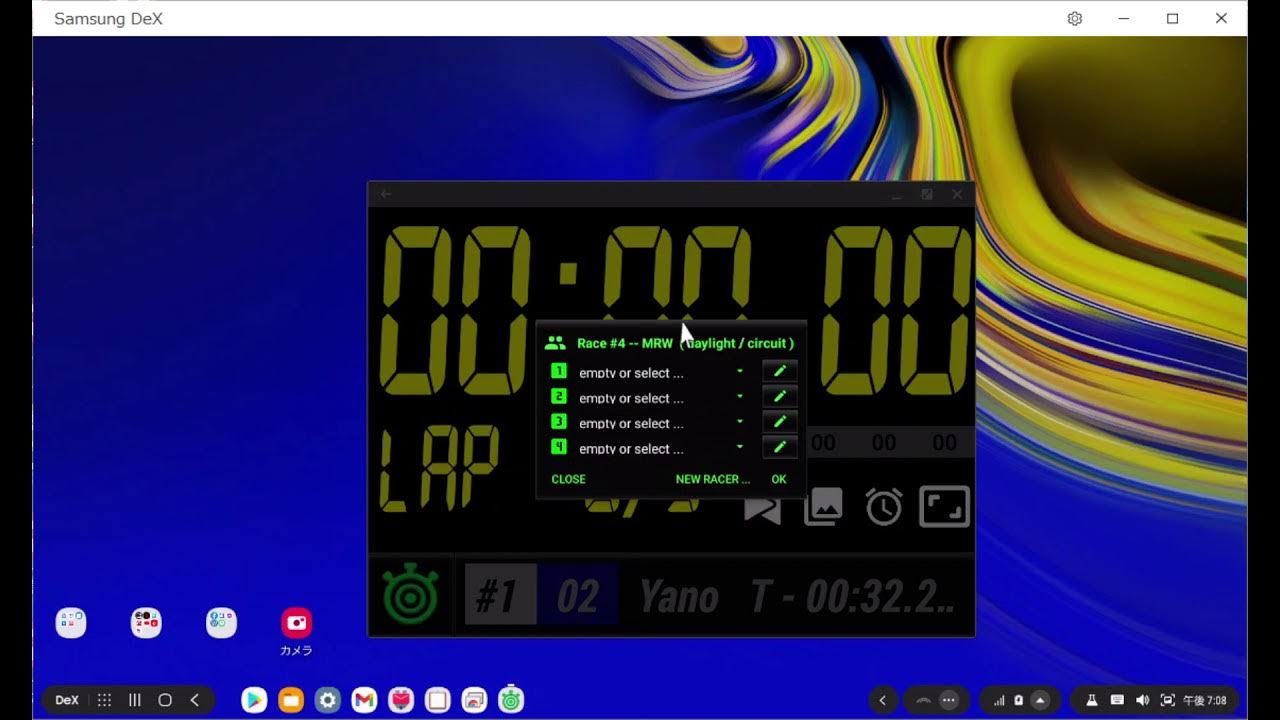Click the green number 4 slot badge

coord(559,446)
